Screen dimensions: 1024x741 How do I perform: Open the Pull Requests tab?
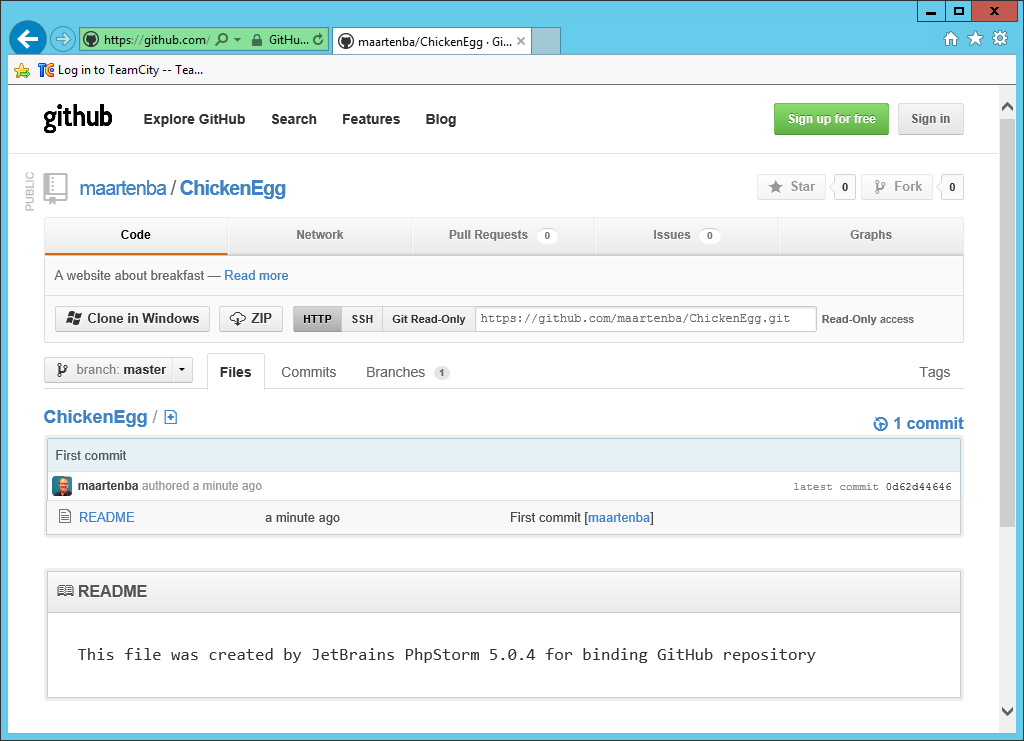pos(503,235)
